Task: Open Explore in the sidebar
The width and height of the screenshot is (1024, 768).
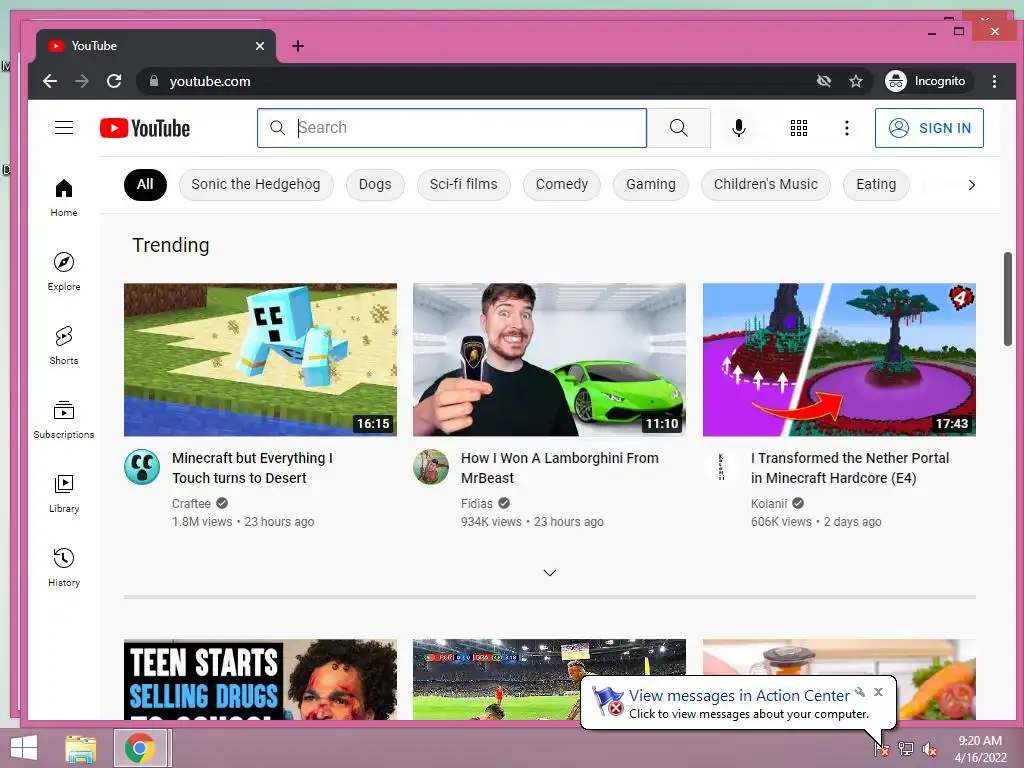Action: pyautogui.click(x=64, y=272)
